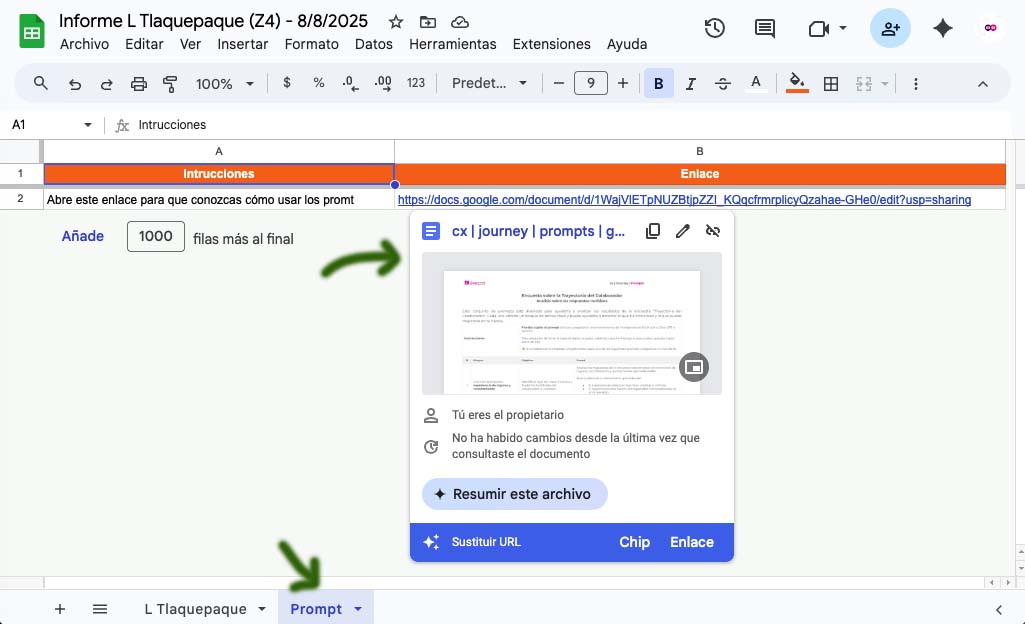Open the comments panel icon

(765, 29)
